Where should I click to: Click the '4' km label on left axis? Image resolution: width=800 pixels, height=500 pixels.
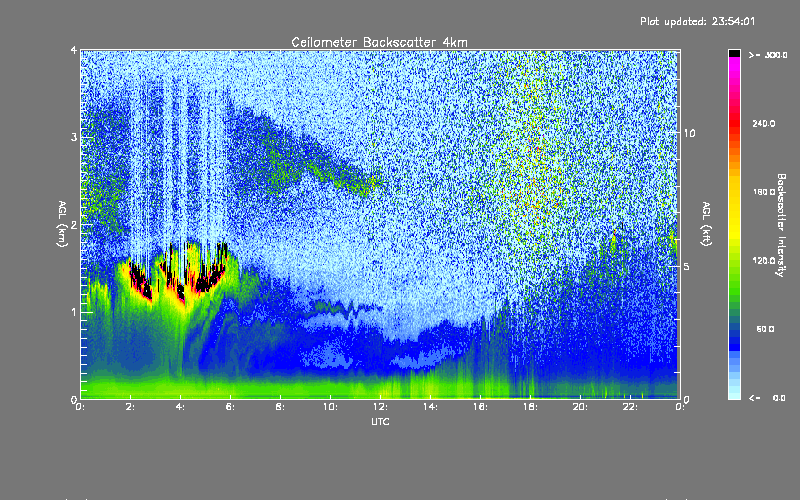pos(74,50)
